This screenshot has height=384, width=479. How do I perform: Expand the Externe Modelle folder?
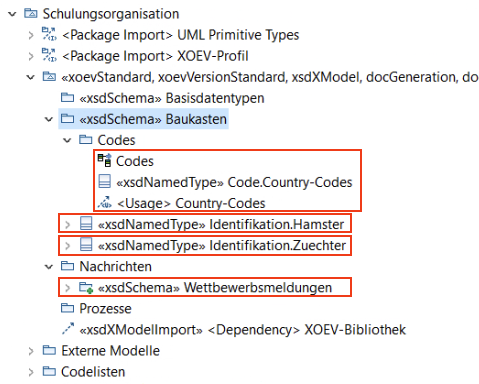tap(31, 351)
